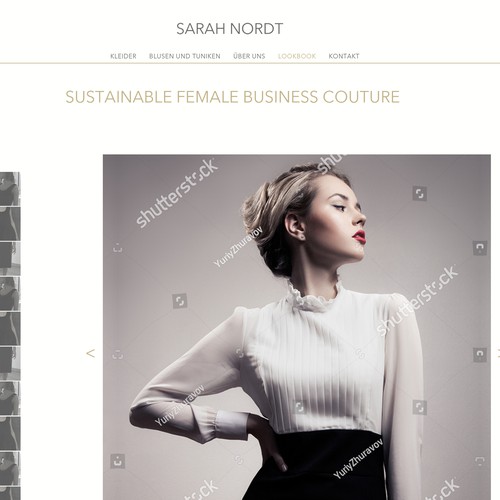500x500 pixels.
Task: Select the bottom-most thumbnail in the left strip
Action: pyautogui.click(x=10, y=494)
